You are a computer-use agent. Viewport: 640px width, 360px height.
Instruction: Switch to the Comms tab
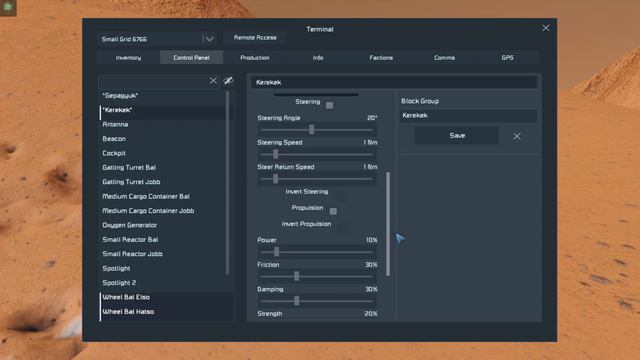[x=444, y=58]
